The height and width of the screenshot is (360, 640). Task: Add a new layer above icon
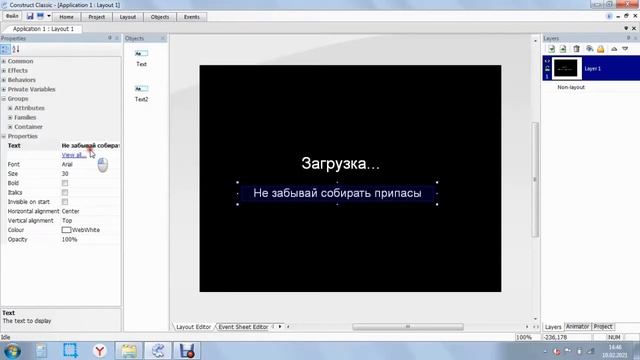(x=551, y=49)
